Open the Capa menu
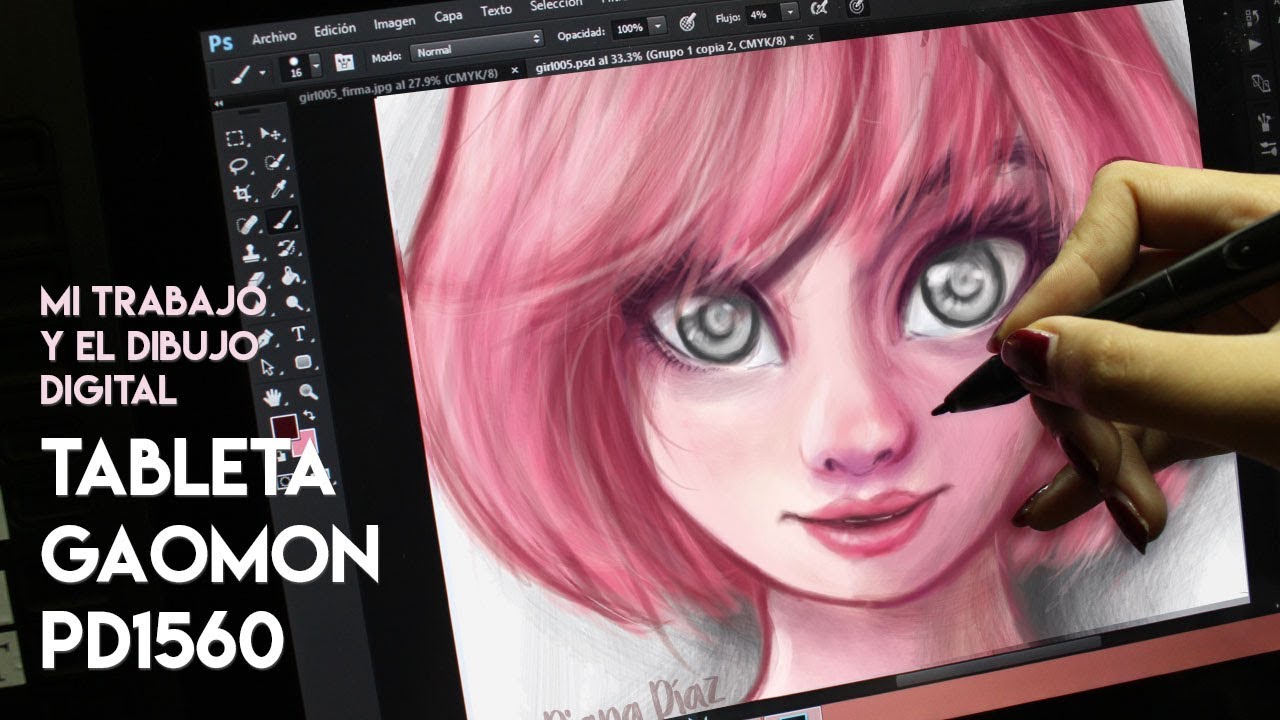The width and height of the screenshot is (1280, 720). (x=448, y=16)
